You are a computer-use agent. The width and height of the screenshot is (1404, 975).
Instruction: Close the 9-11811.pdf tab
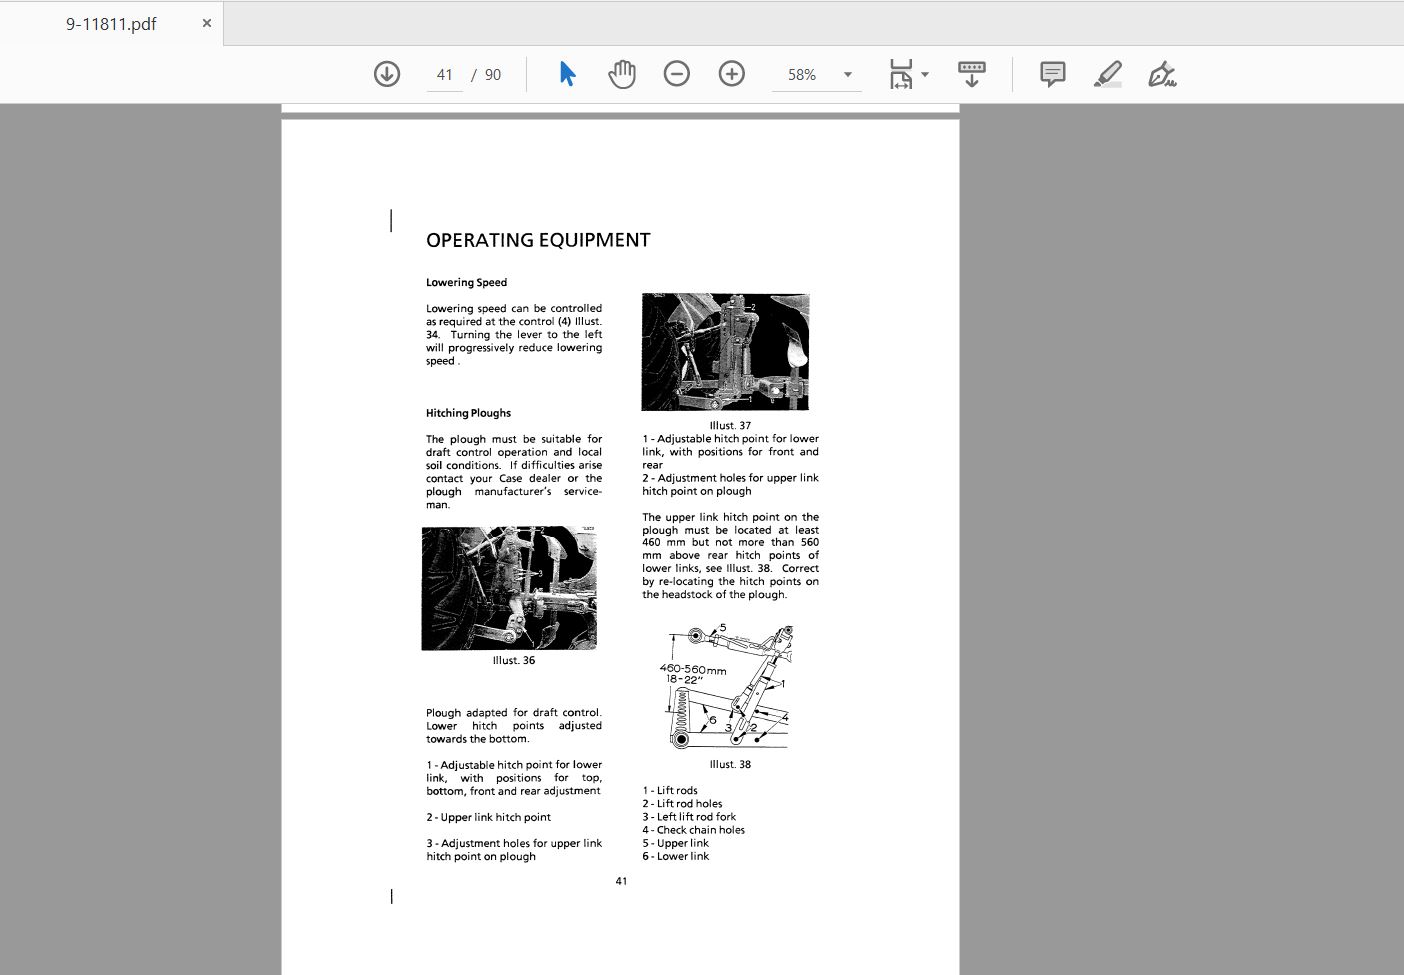[x=206, y=22]
